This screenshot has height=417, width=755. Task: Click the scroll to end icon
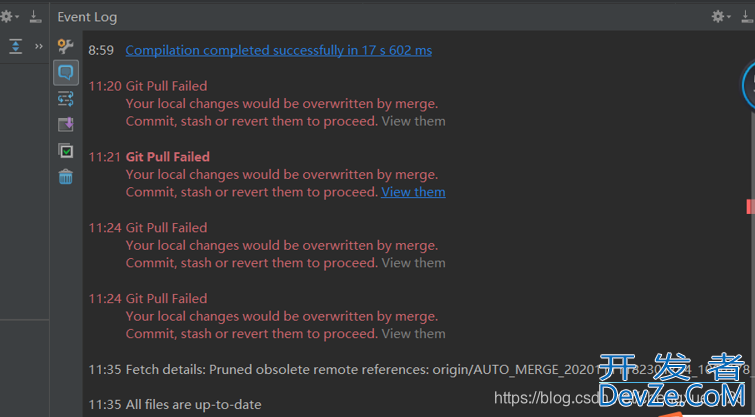tap(65, 124)
